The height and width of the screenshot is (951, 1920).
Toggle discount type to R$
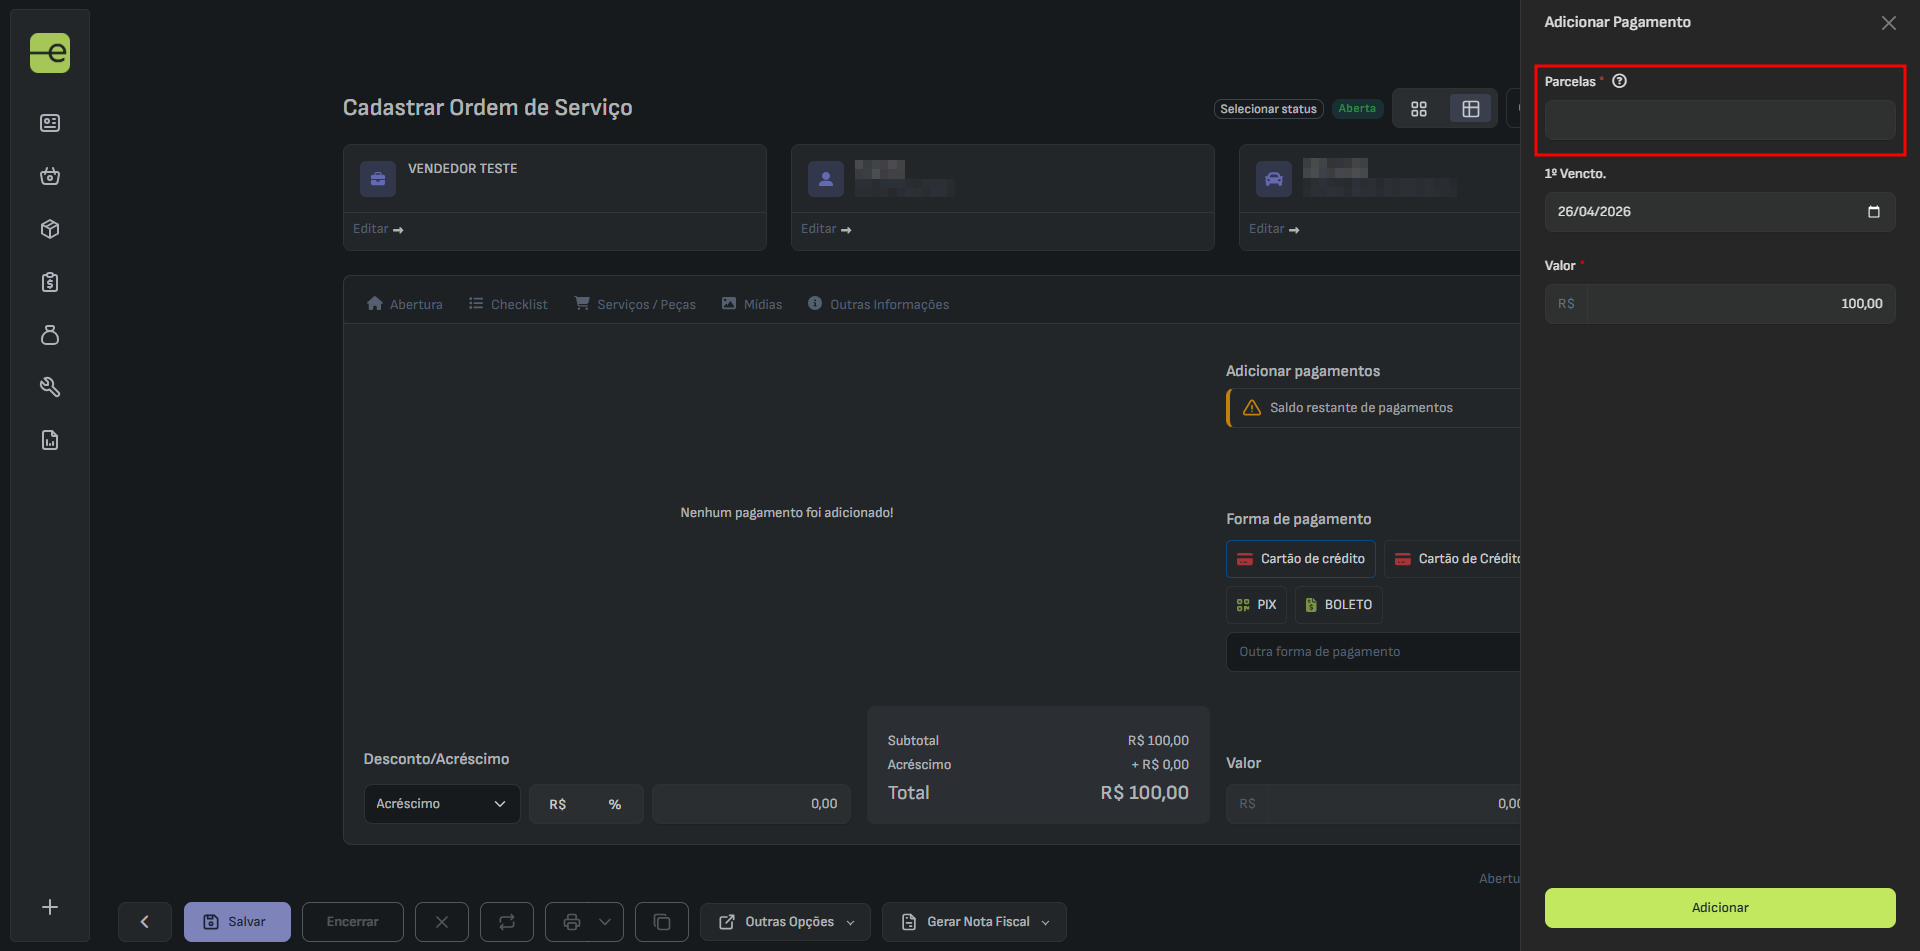(557, 804)
